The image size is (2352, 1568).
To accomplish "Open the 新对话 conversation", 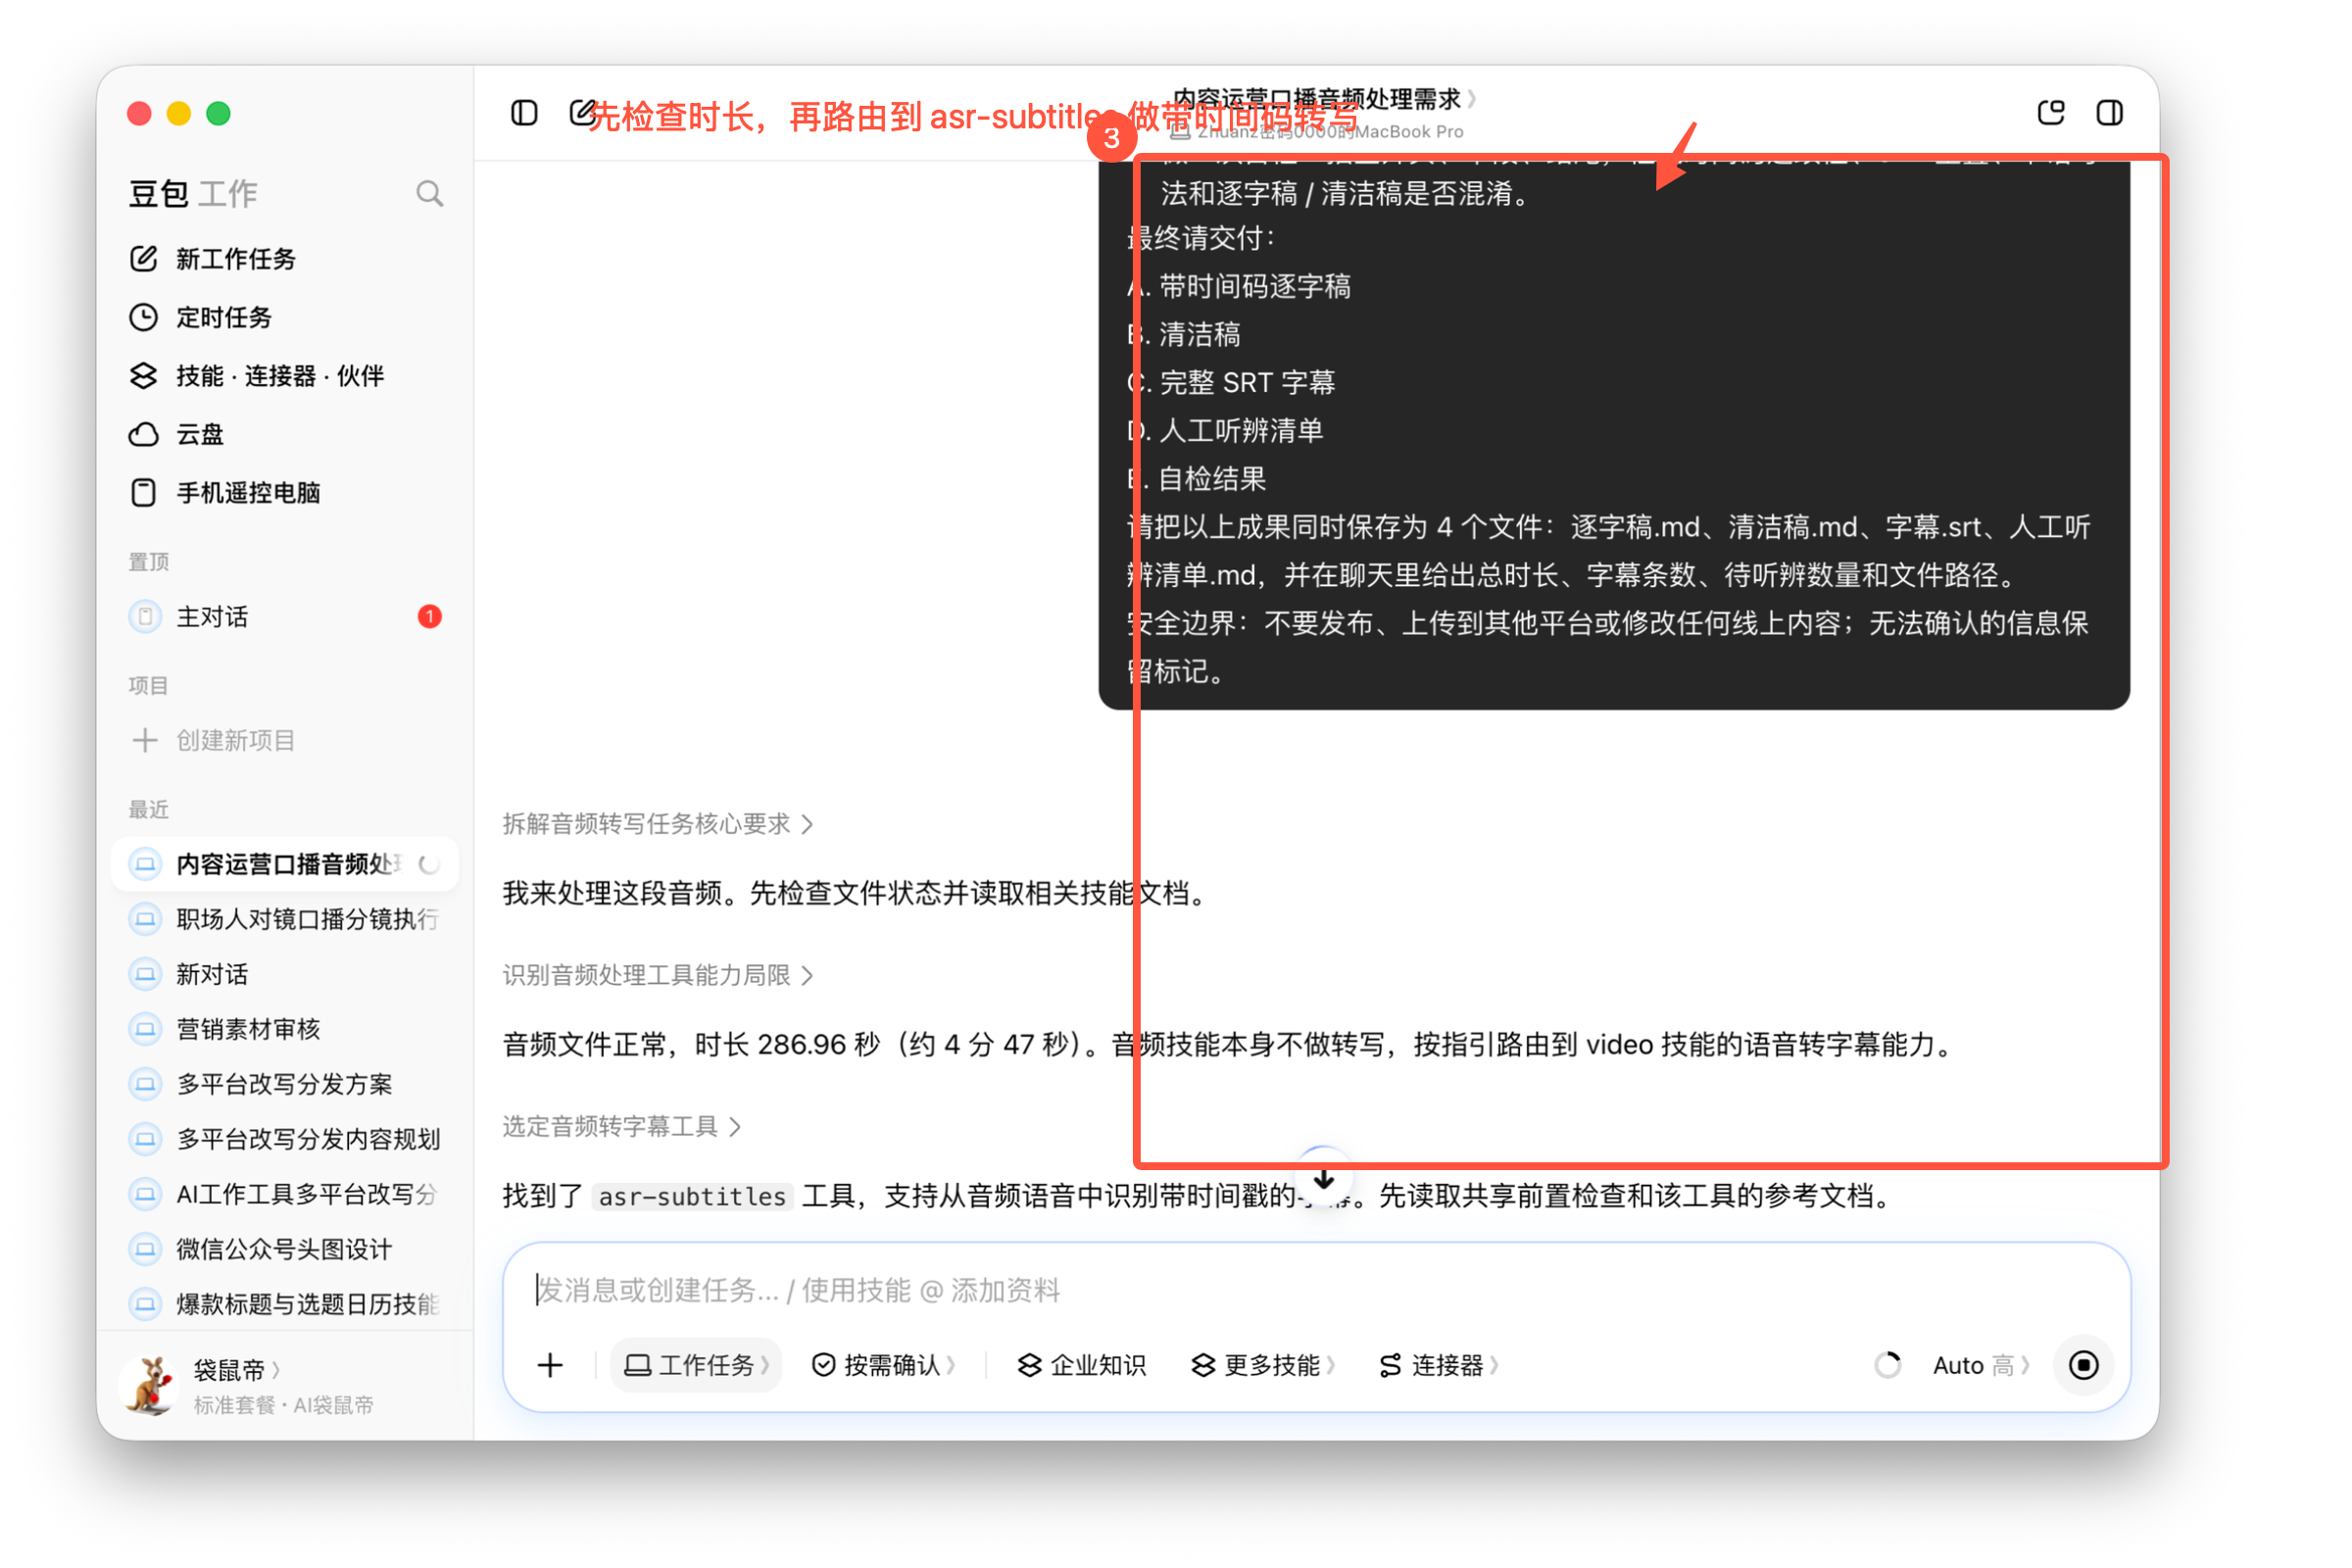I will 285,974.
